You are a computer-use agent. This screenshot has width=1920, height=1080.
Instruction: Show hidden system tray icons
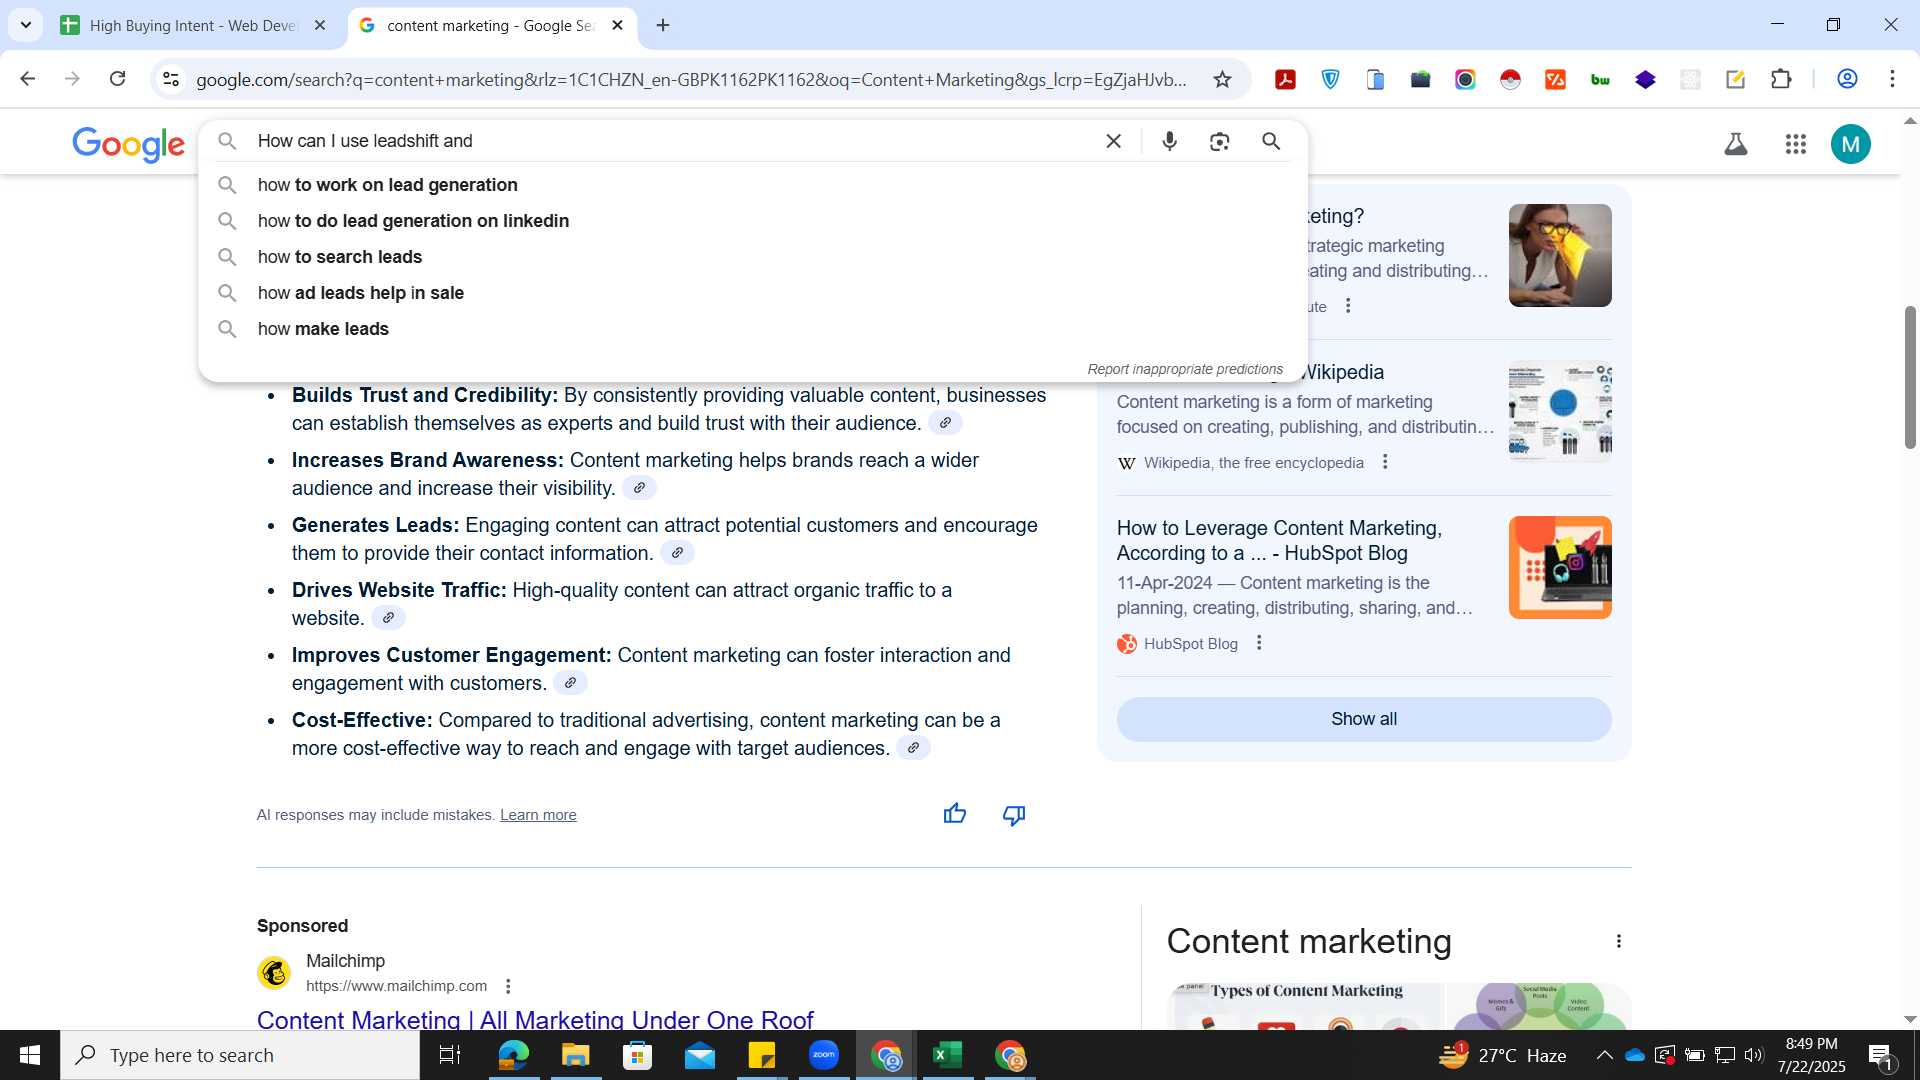click(x=1604, y=1055)
